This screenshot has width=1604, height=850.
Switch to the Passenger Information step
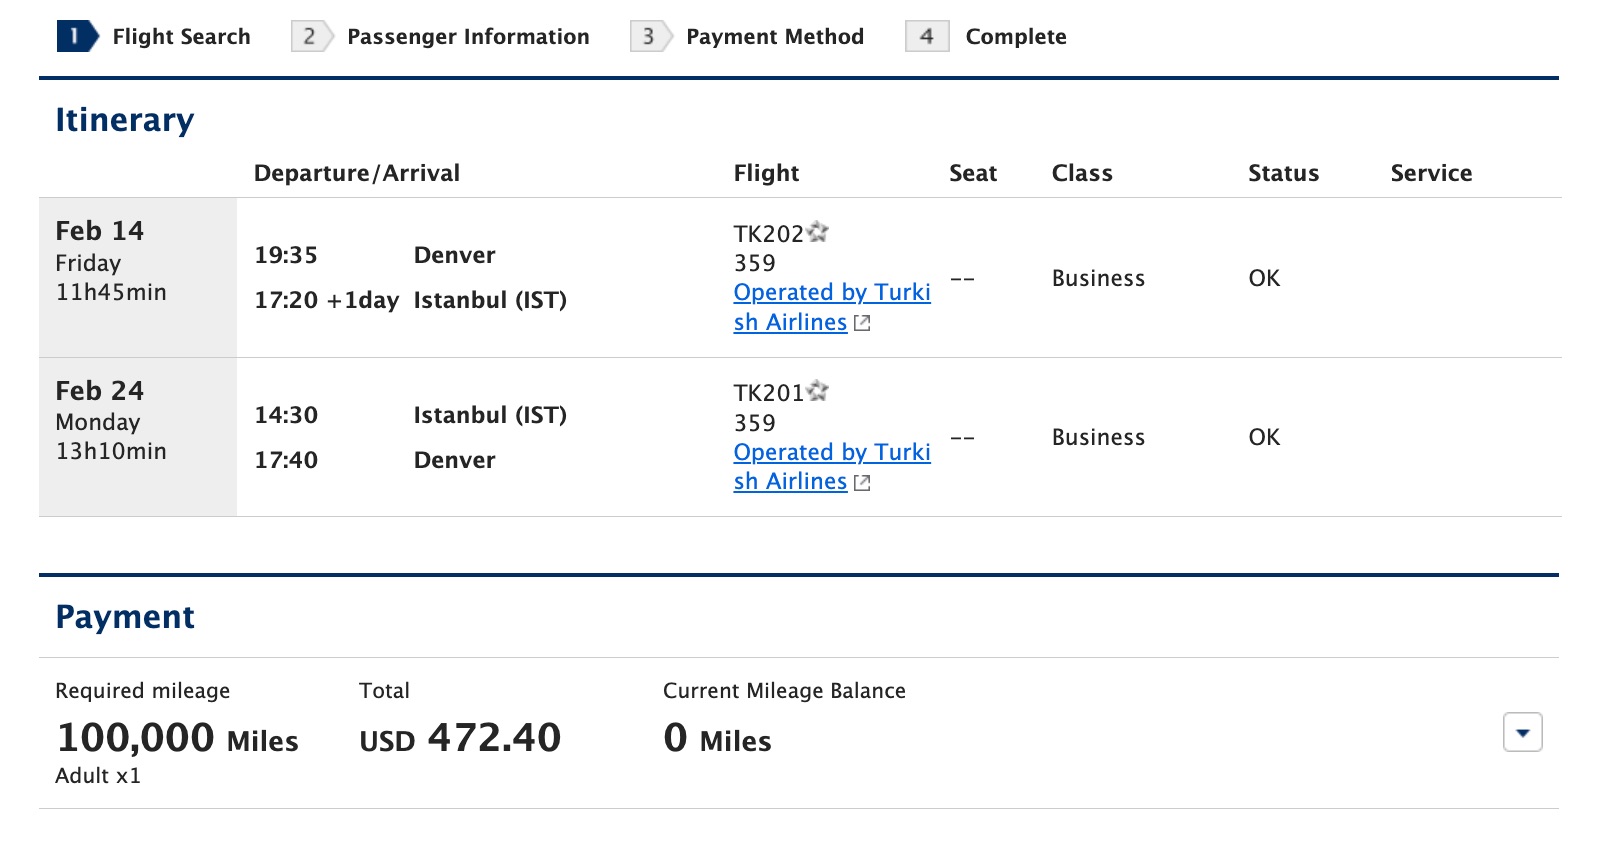[467, 36]
